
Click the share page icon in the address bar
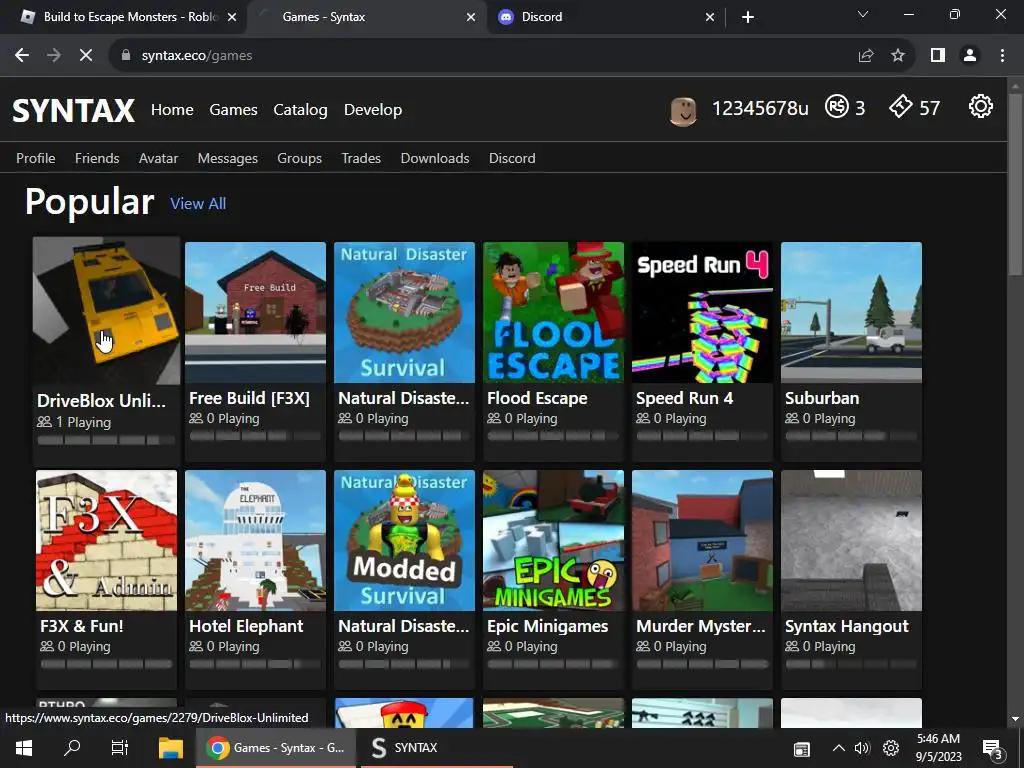pyautogui.click(x=866, y=56)
